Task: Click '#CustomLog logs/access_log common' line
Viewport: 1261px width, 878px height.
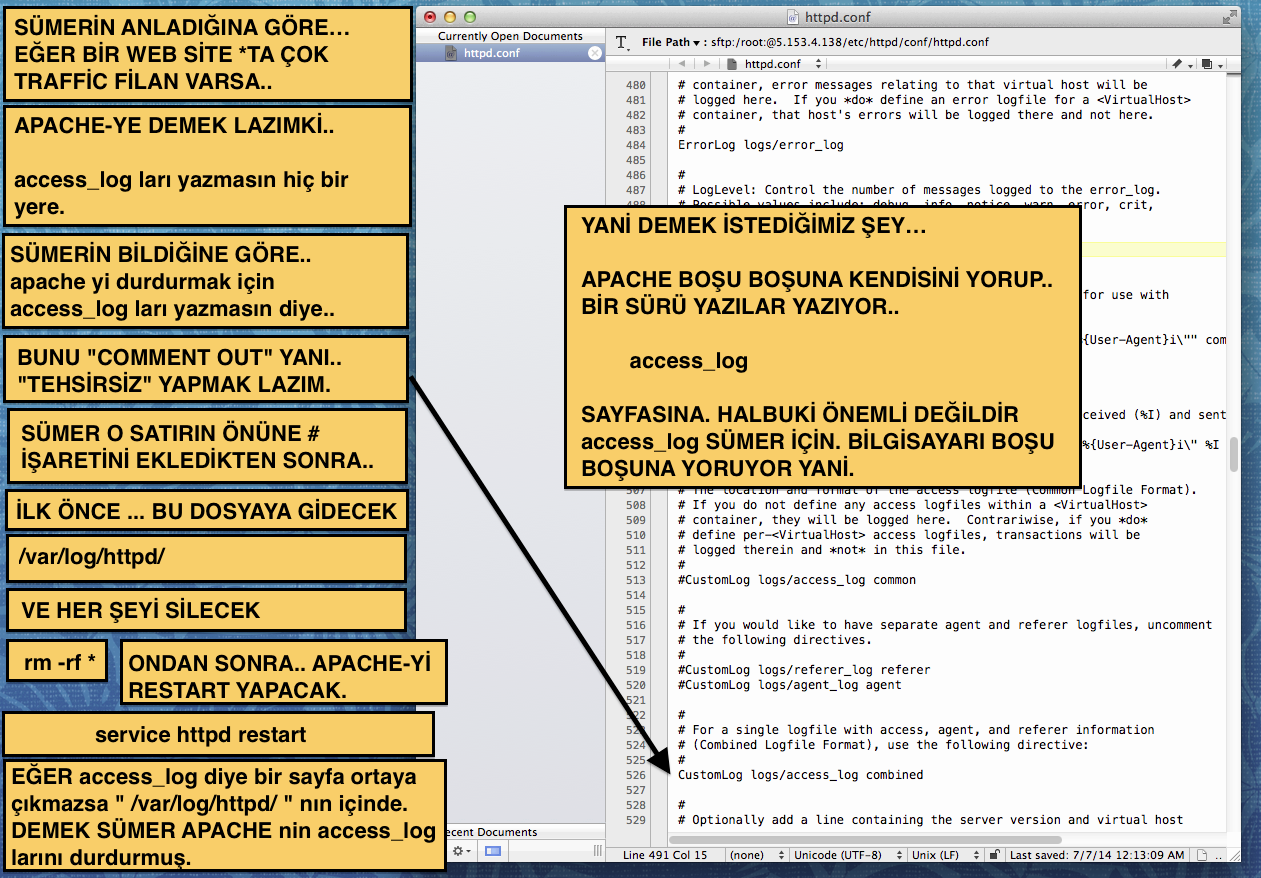Action: click(796, 580)
